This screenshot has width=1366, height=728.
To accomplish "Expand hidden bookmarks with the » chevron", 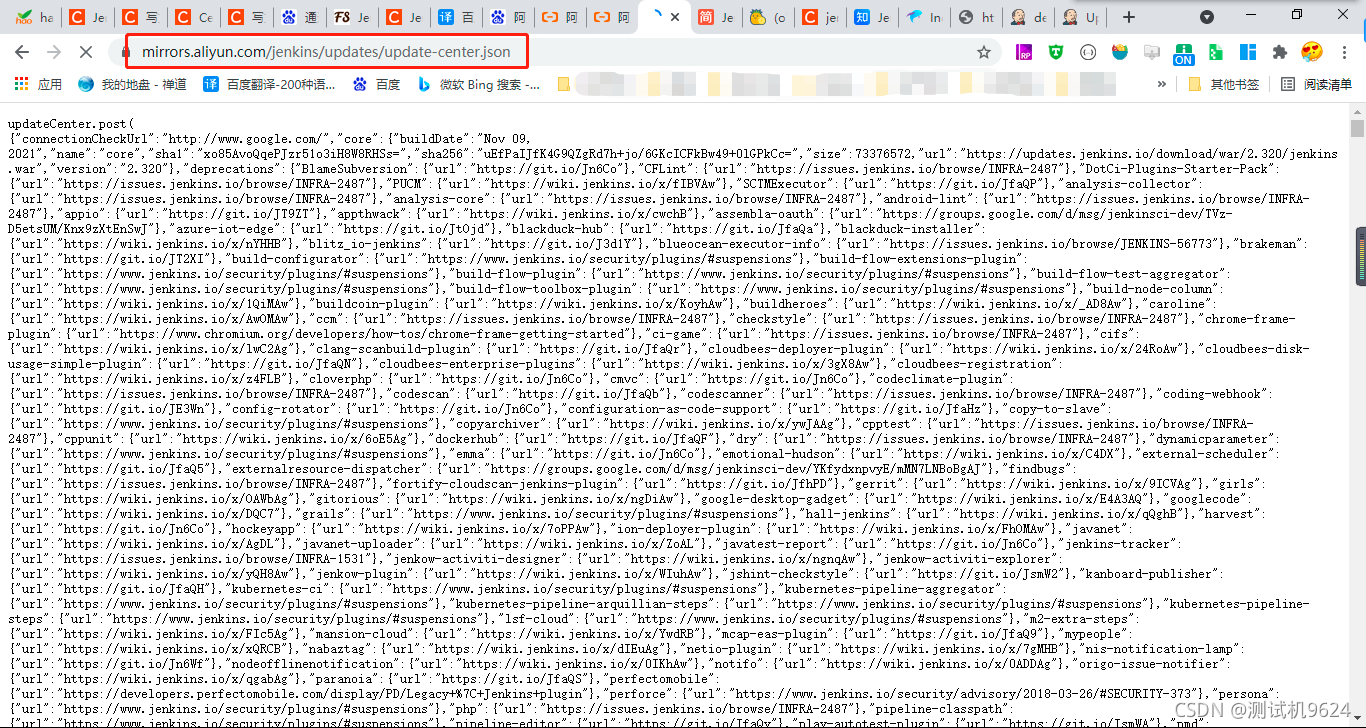I will pyautogui.click(x=1161, y=85).
